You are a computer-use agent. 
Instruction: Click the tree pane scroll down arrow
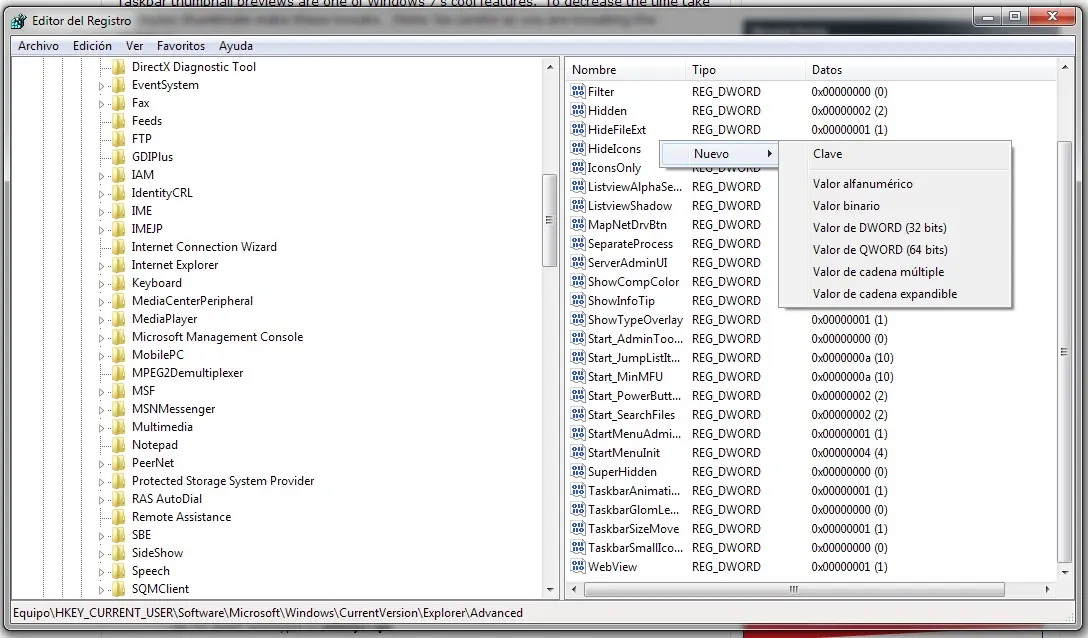550,590
